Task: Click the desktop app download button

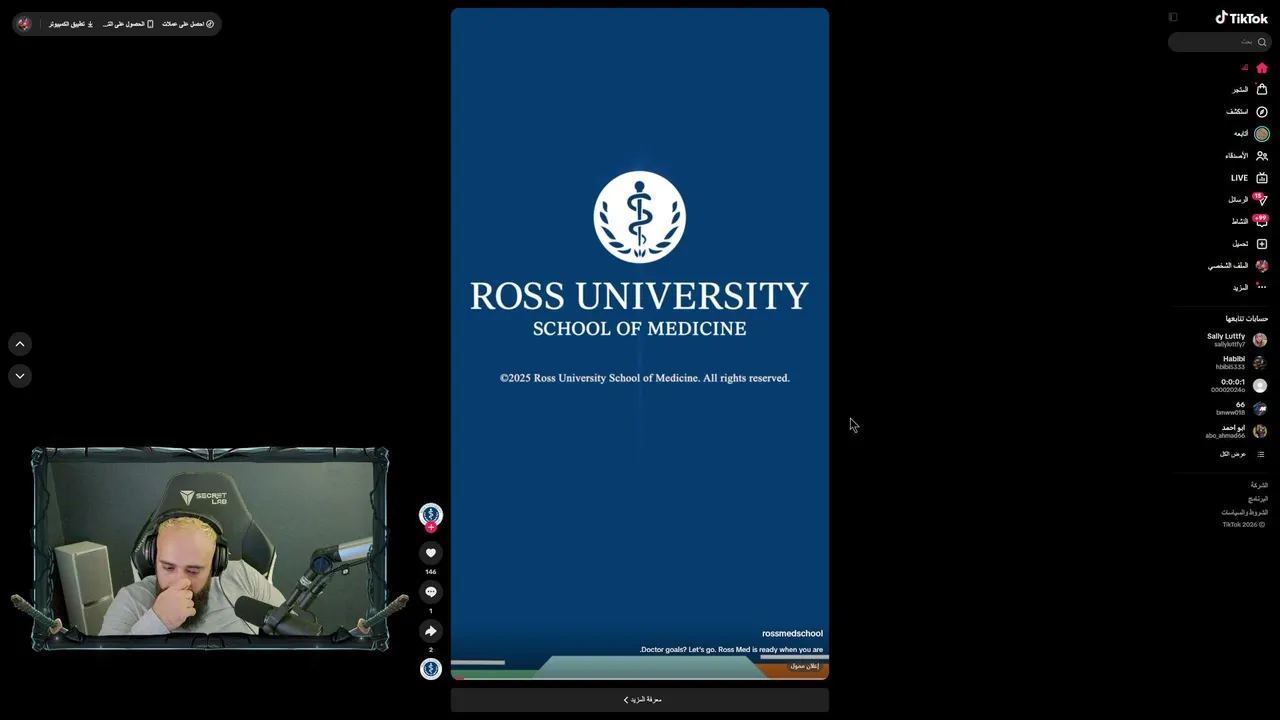Action: tap(71, 24)
